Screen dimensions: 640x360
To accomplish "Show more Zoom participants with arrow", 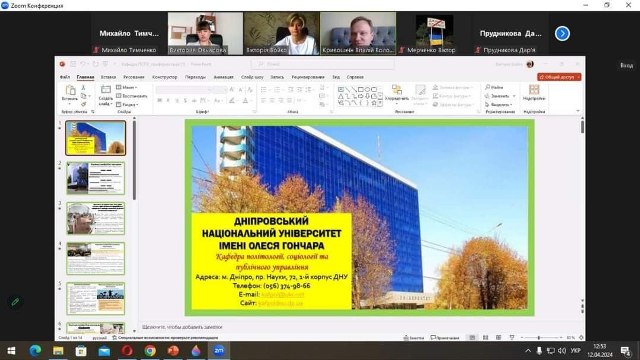I will coord(562,33).
